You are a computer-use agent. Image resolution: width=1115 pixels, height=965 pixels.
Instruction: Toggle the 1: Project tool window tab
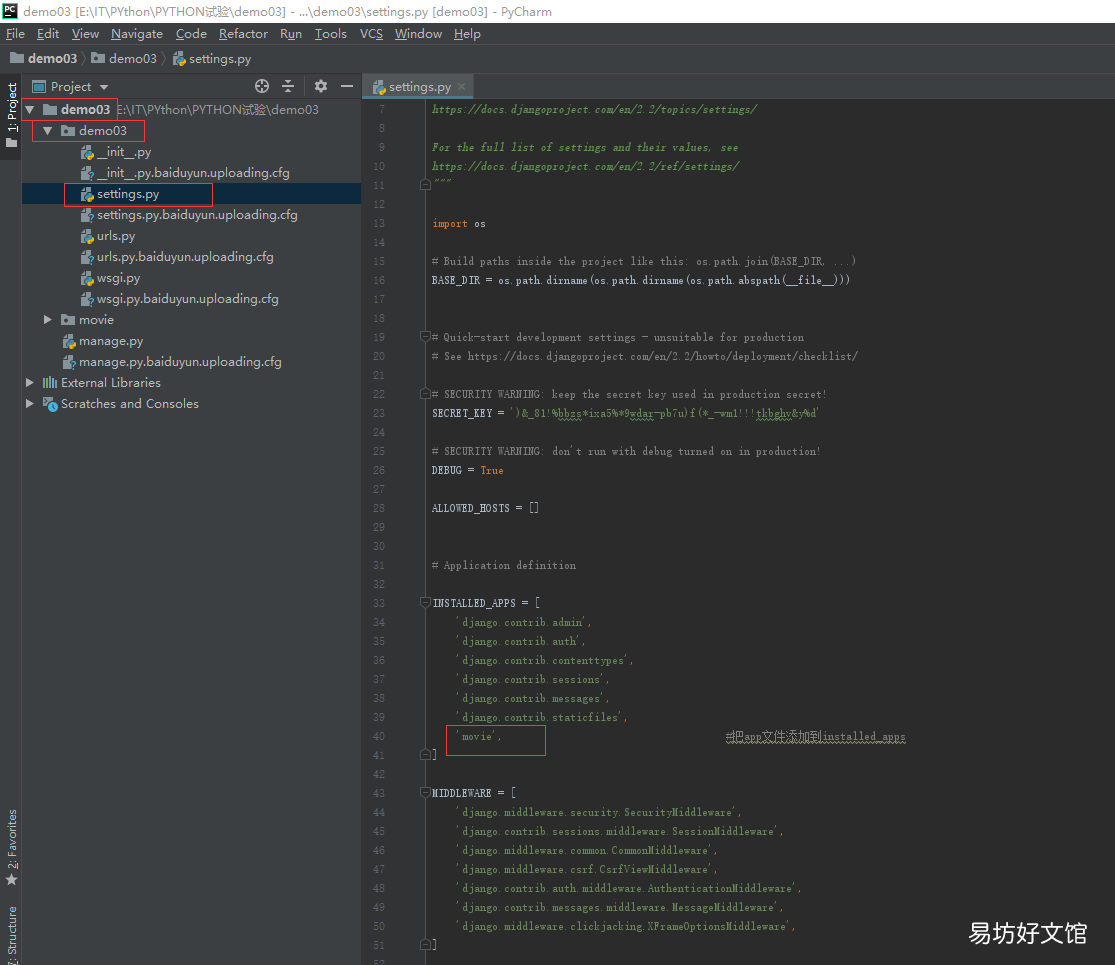point(11,114)
